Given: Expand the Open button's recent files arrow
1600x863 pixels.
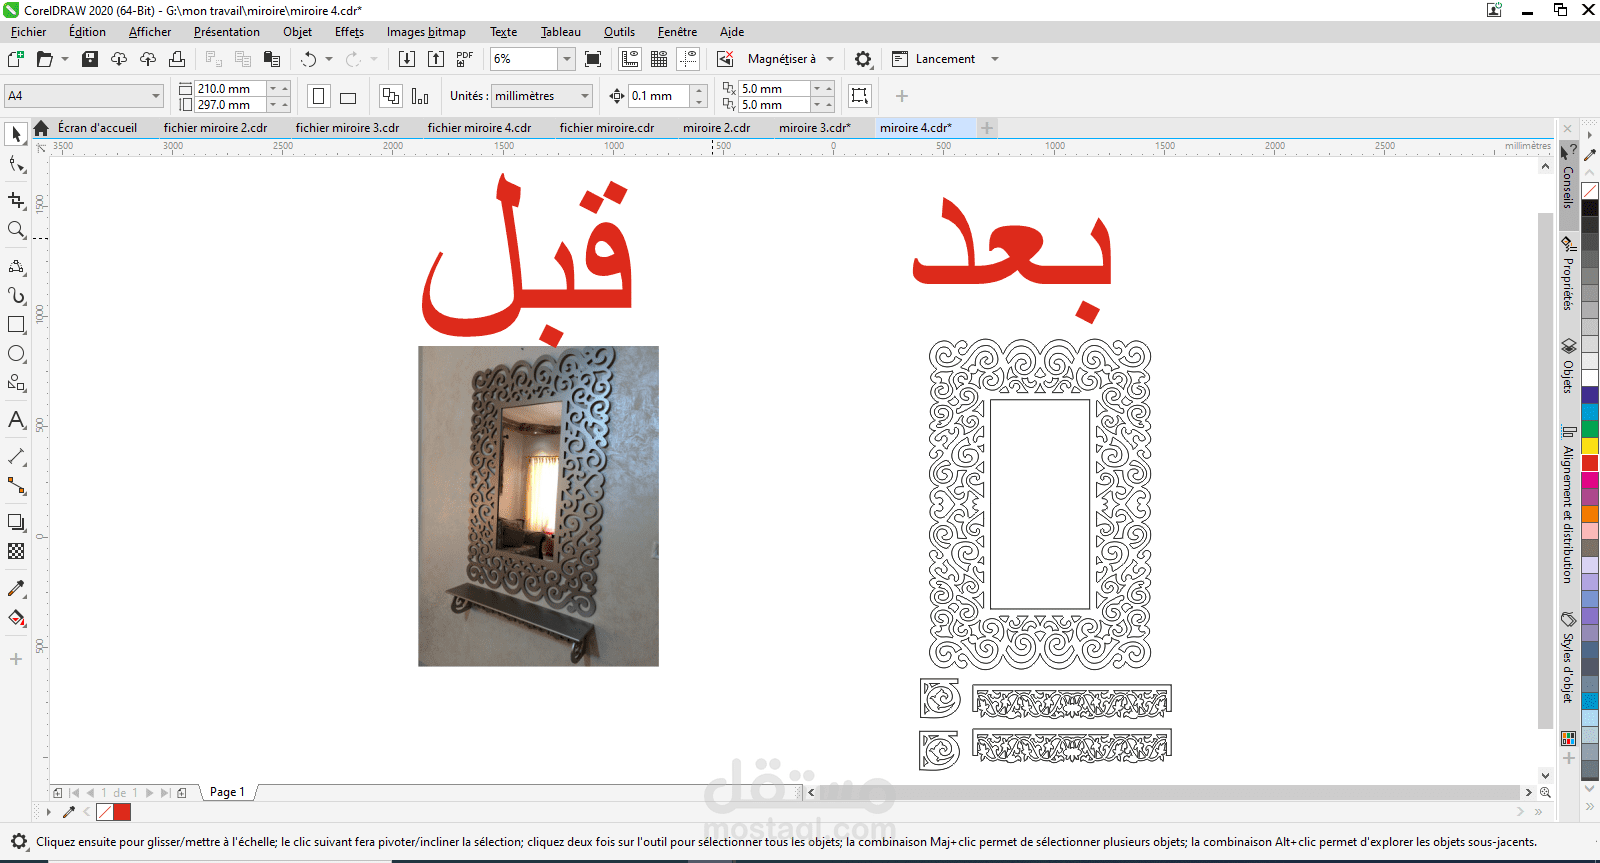Looking at the screenshot, I should [65, 59].
